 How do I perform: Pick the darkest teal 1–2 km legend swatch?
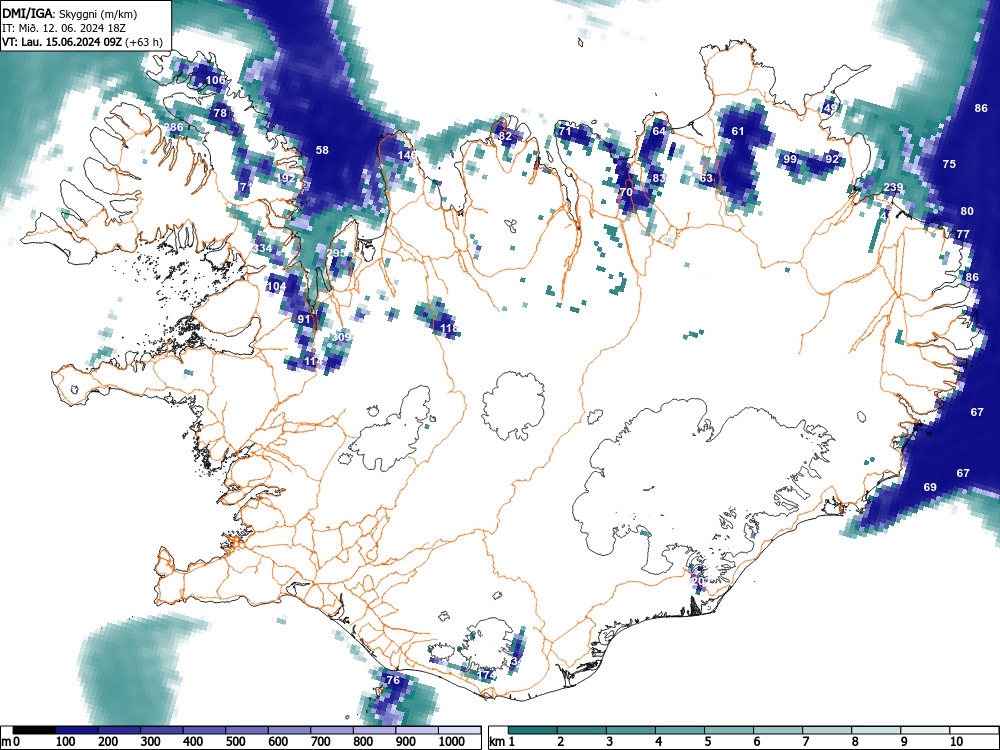tap(533, 730)
